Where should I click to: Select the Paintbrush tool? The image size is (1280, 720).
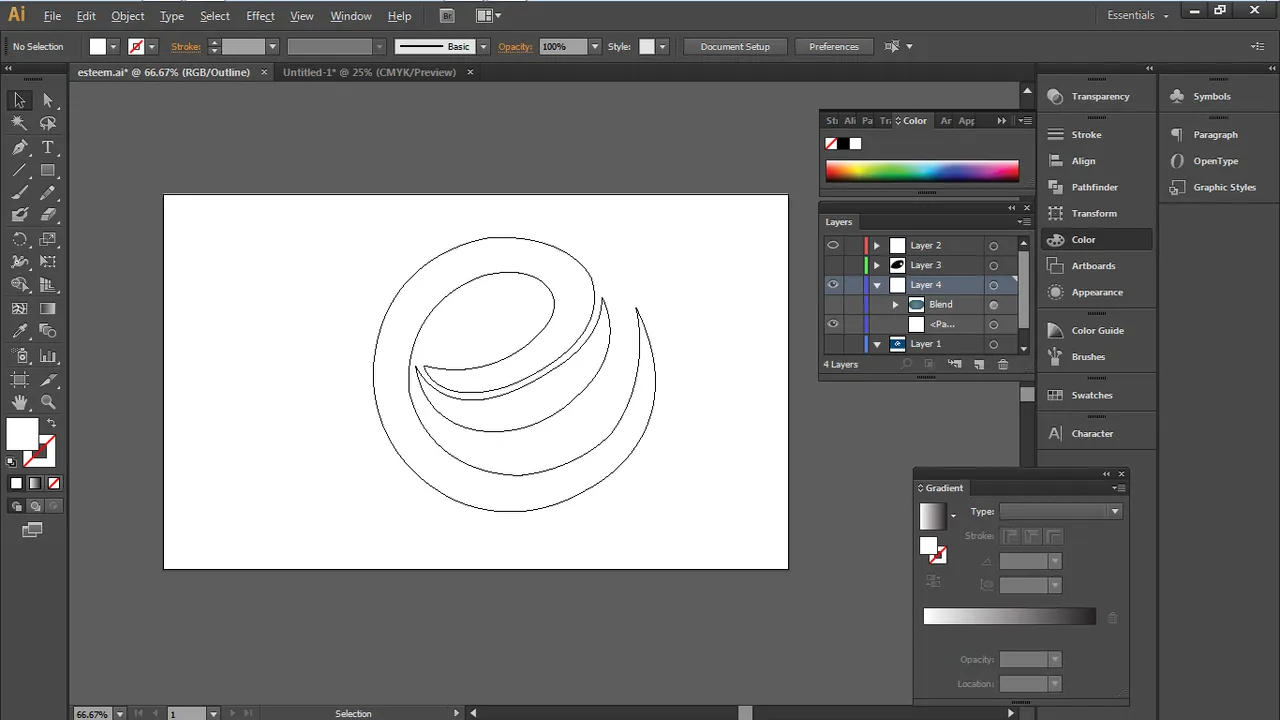19,193
